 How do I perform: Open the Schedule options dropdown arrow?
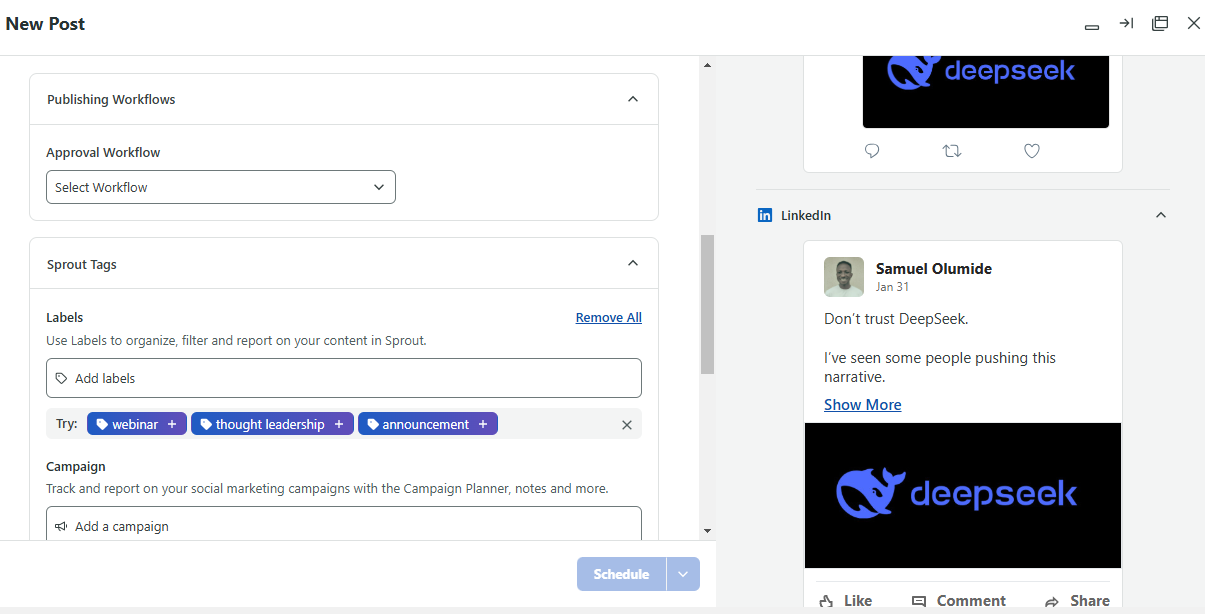683,574
